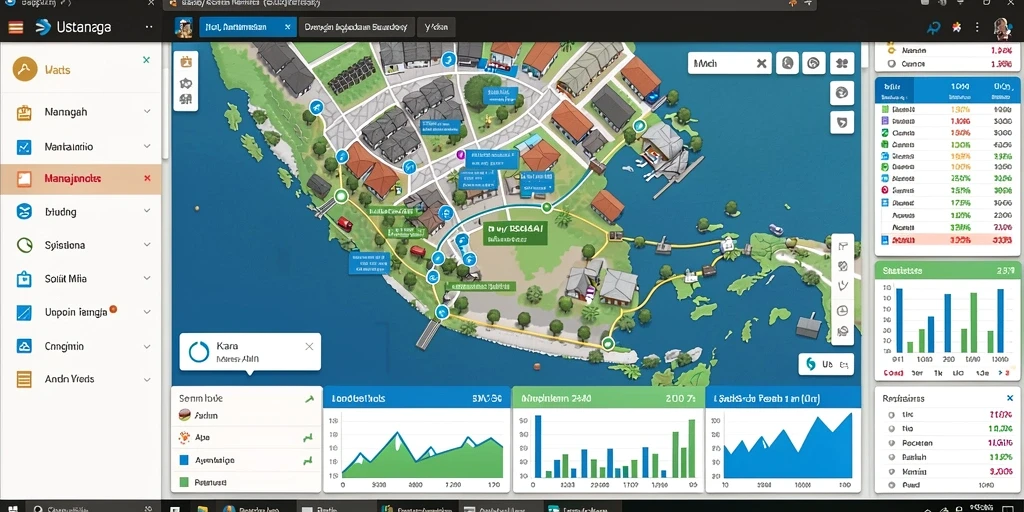Screen dimensions: 1024x512
Task: Click the three-dot options menu in header
Action: (x=977, y=27)
